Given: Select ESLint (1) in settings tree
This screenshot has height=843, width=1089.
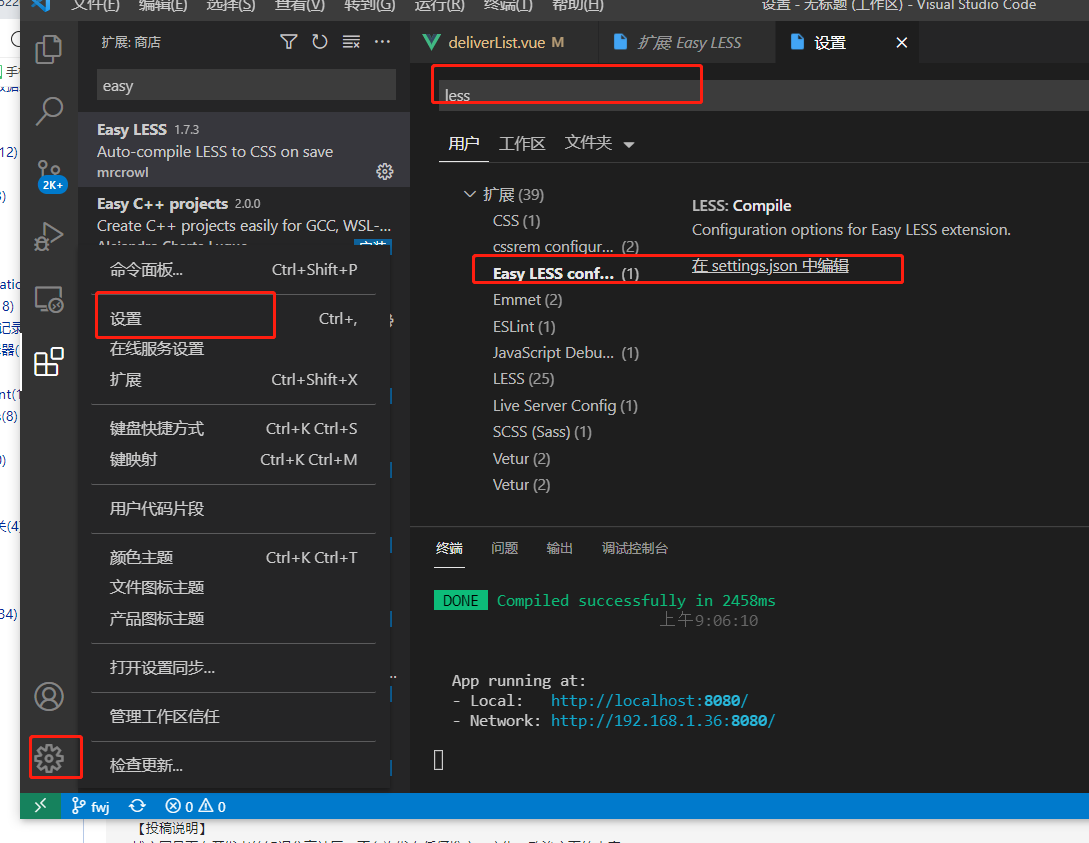Looking at the screenshot, I should click(x=524, y=327).
